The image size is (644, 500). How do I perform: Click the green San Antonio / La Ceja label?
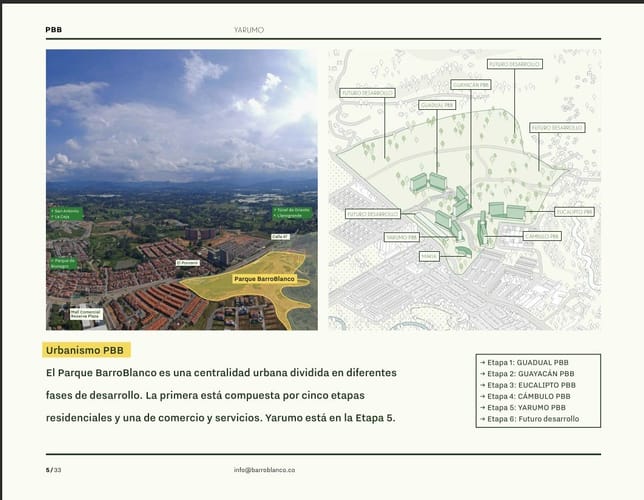pos(66,214)
